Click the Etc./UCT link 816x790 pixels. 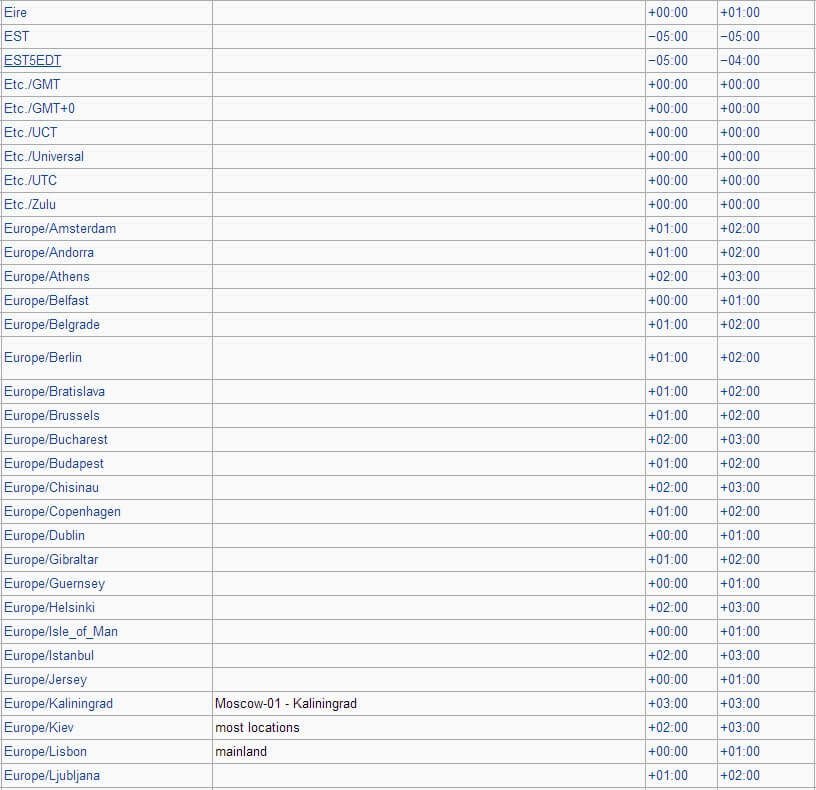point(31,132)
